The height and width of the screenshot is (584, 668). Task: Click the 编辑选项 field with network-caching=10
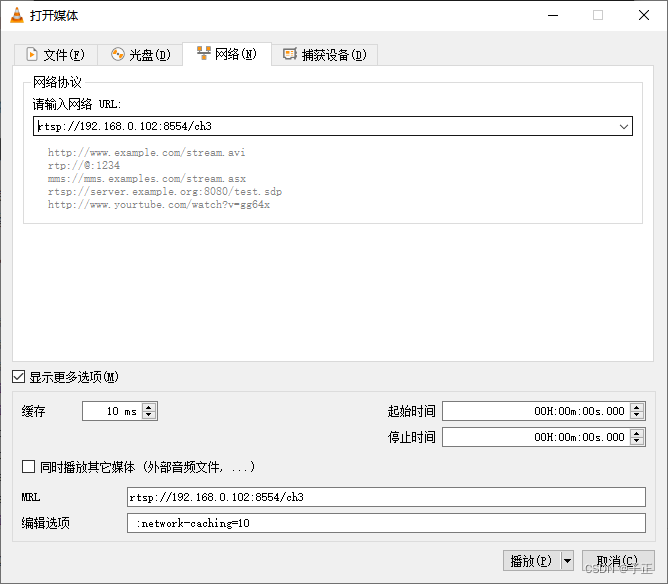click(386, 523)
